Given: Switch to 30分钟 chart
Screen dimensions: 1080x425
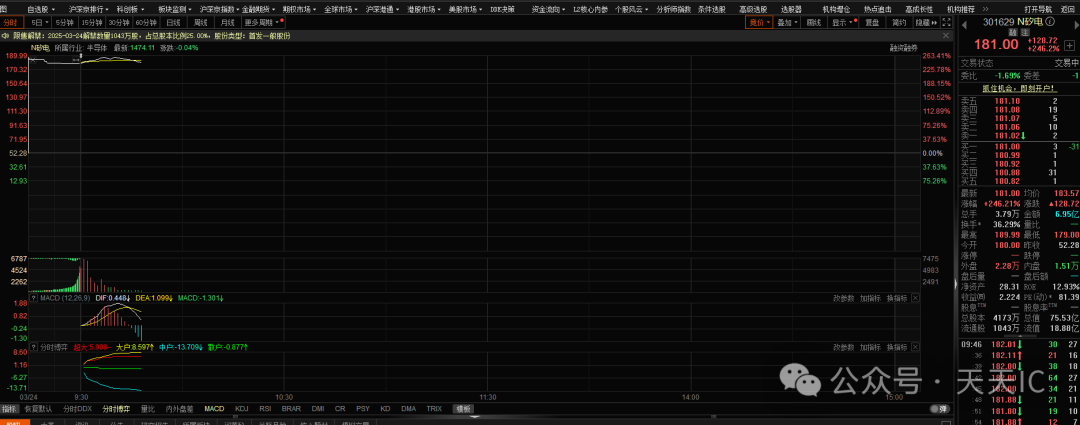Looking at the screenshot, I should 119,23.
